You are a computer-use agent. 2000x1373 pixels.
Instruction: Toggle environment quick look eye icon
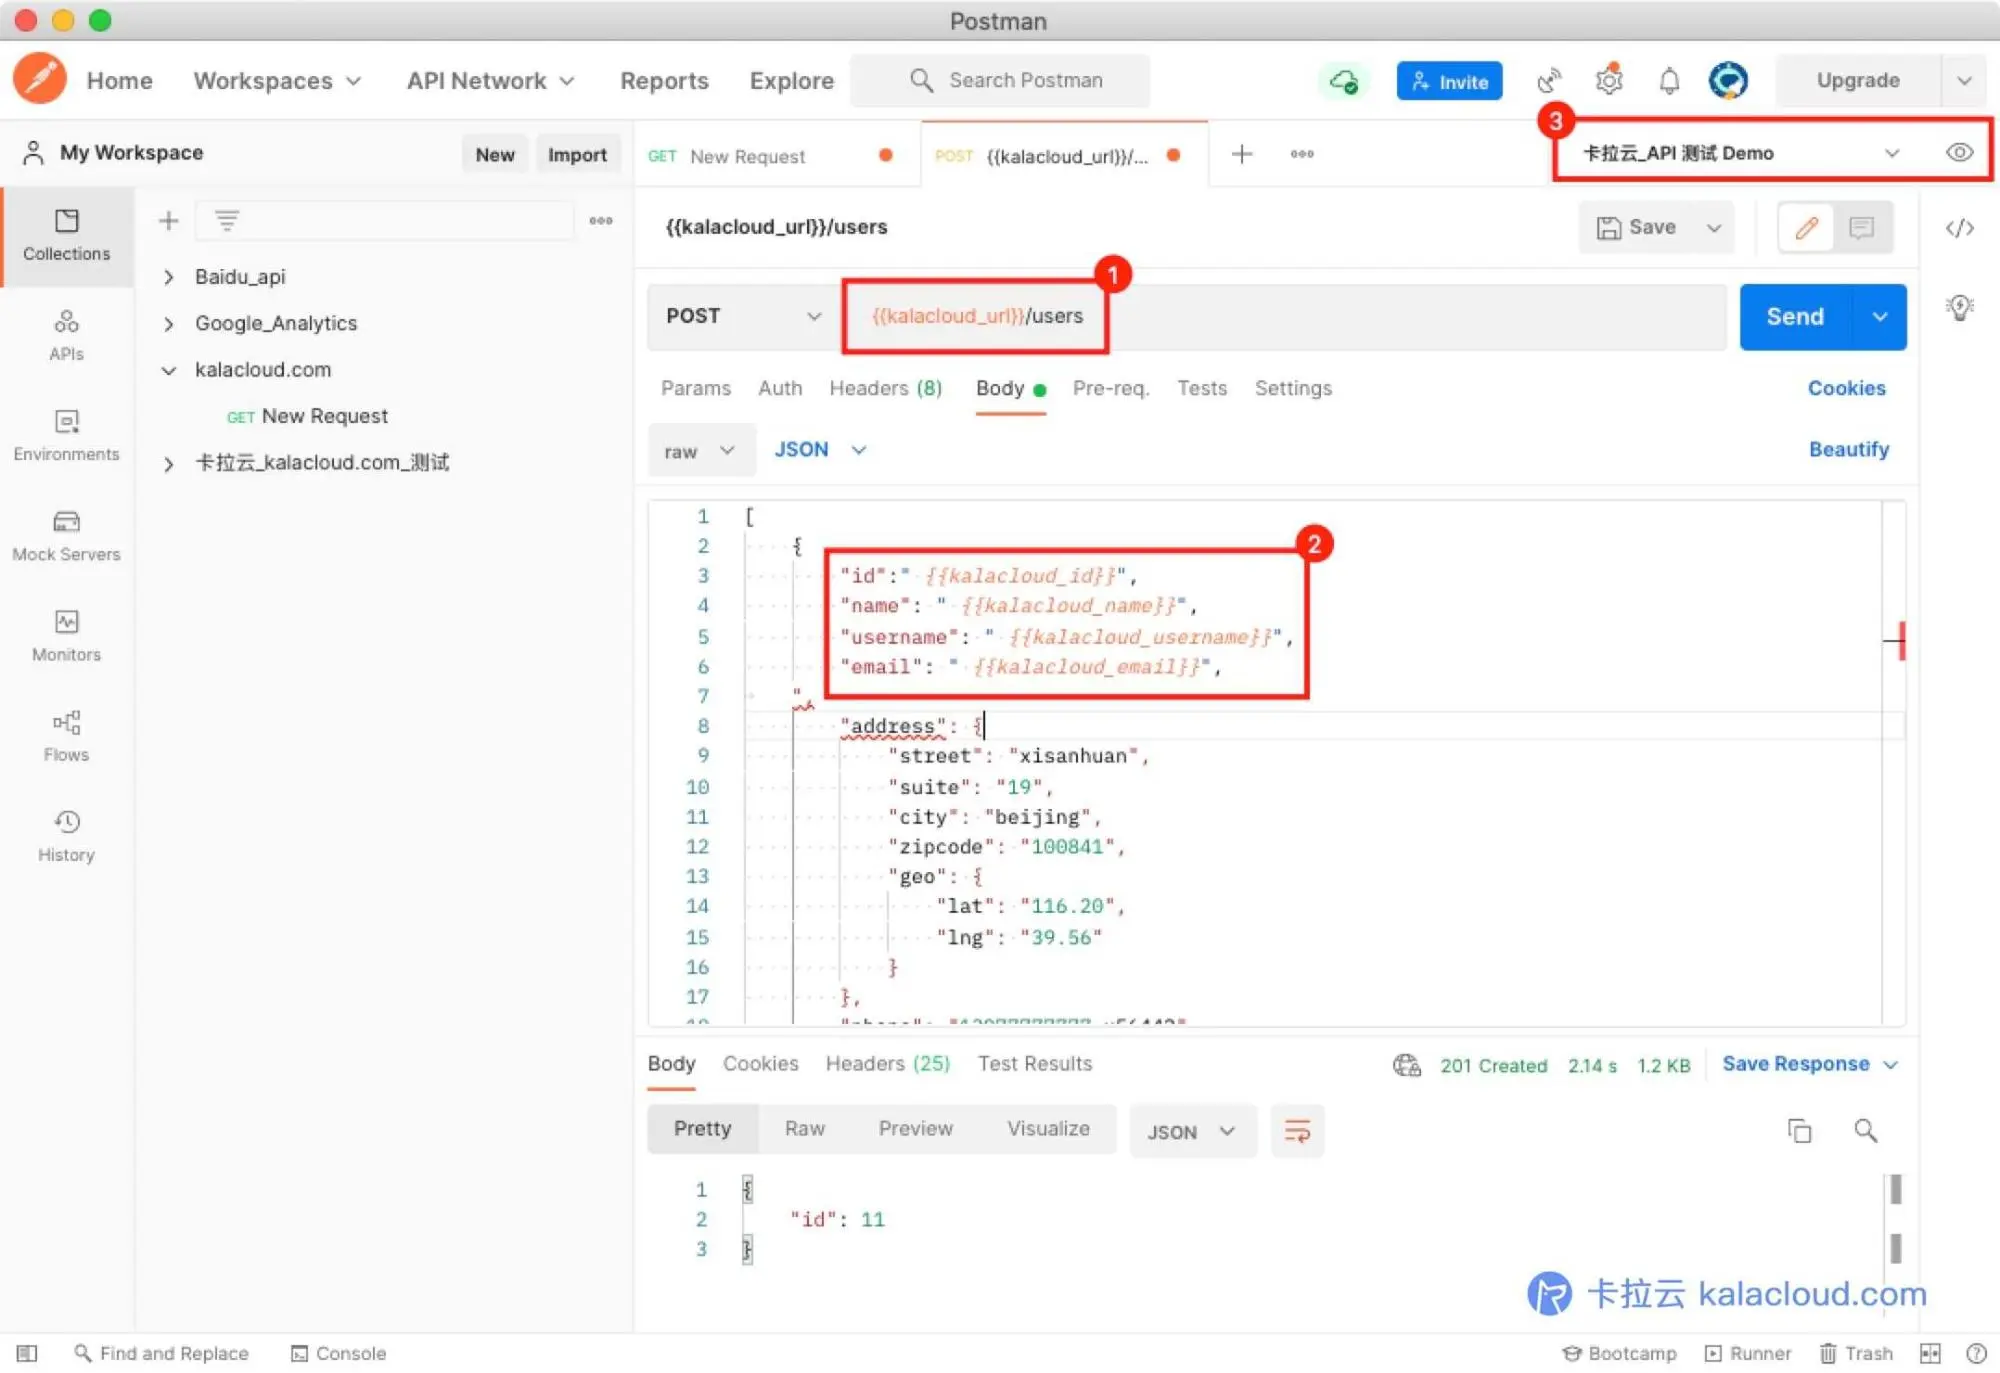tap(1959, 152)
